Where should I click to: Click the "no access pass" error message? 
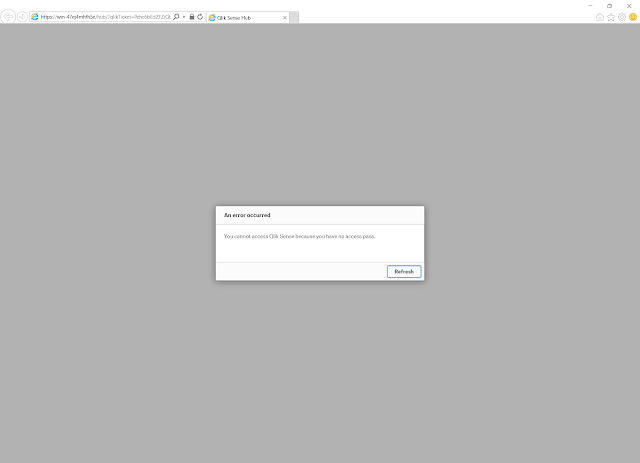[299, 236]
